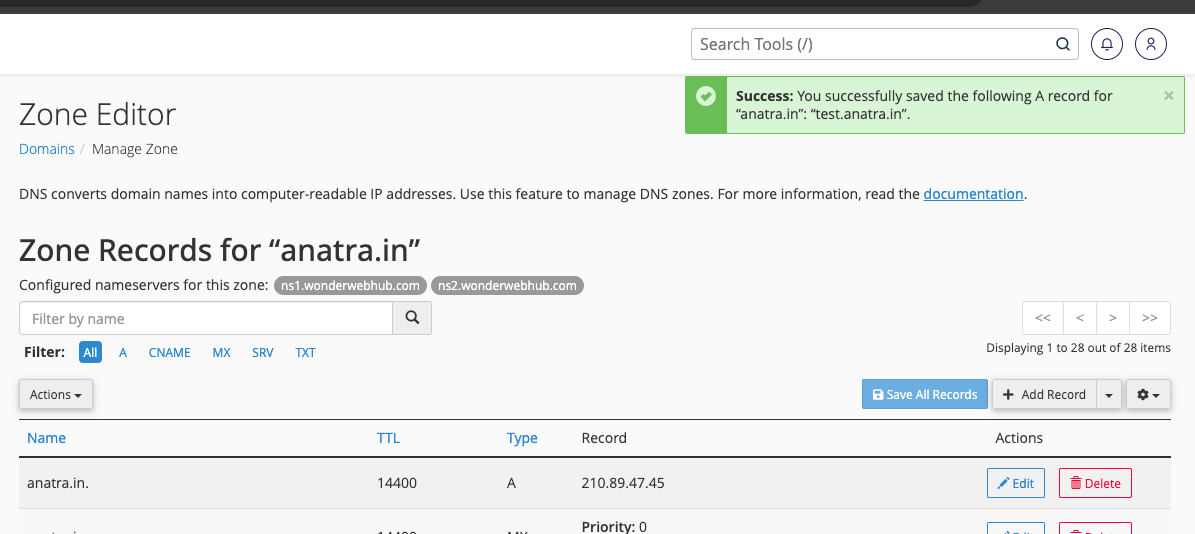Go to the first page of records

1043,318
